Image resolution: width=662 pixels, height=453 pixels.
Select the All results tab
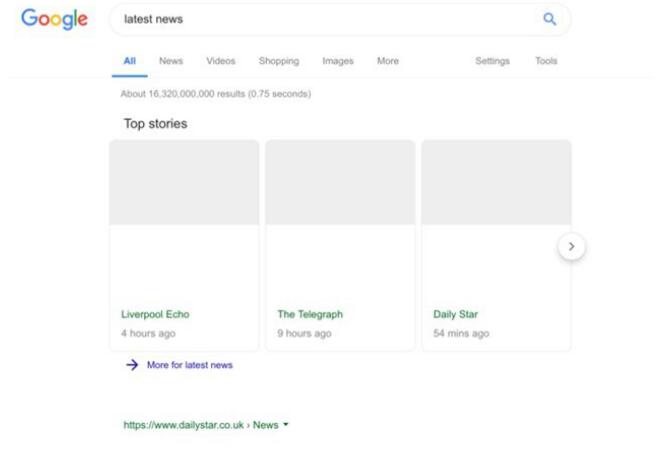tap(129, 61)
